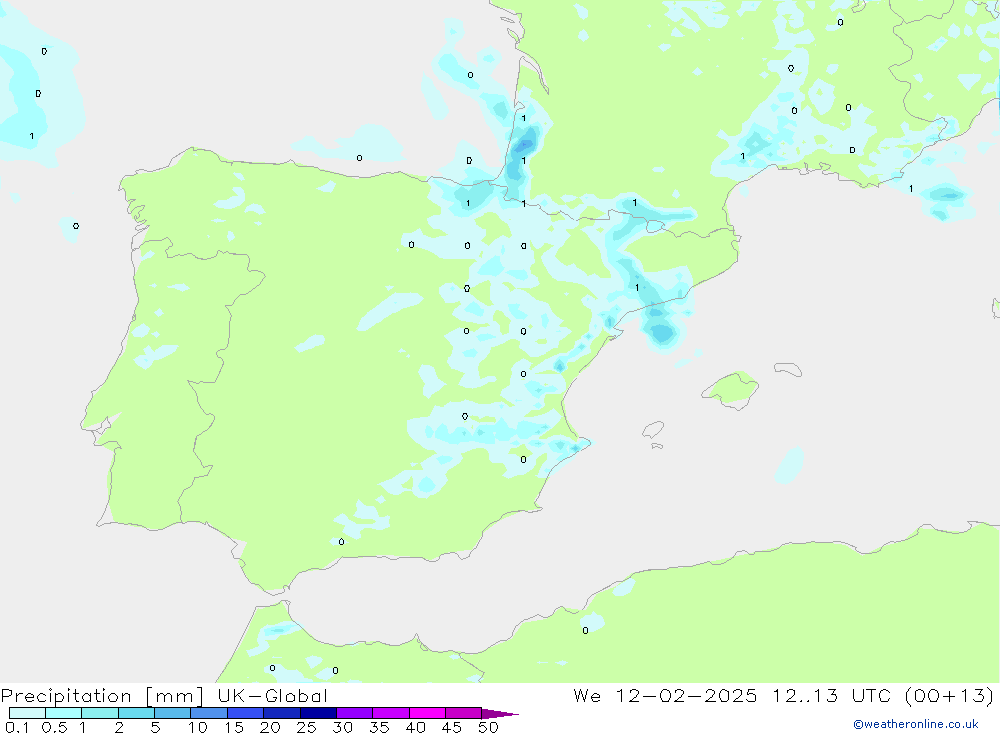Click the legend scale label '2'

tap(119, 727)
